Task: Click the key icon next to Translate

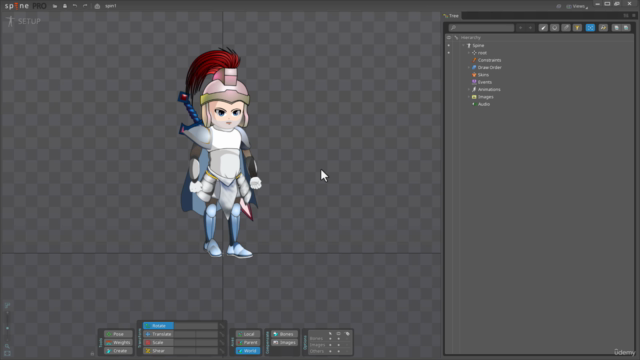Action: tap(222, 334)
